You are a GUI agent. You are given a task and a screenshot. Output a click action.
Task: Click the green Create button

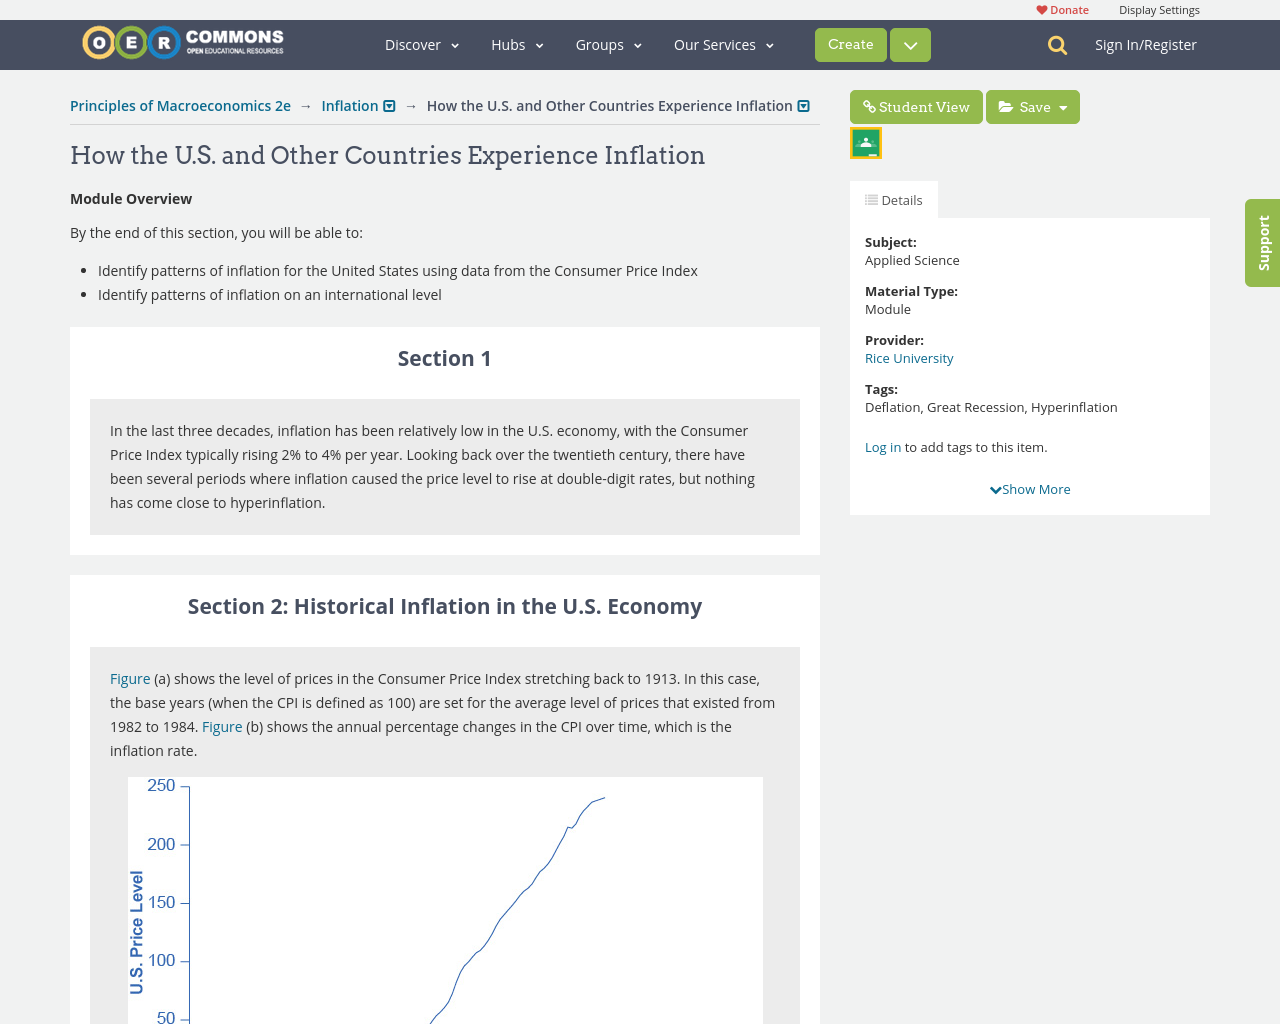[x=851, y=45]
